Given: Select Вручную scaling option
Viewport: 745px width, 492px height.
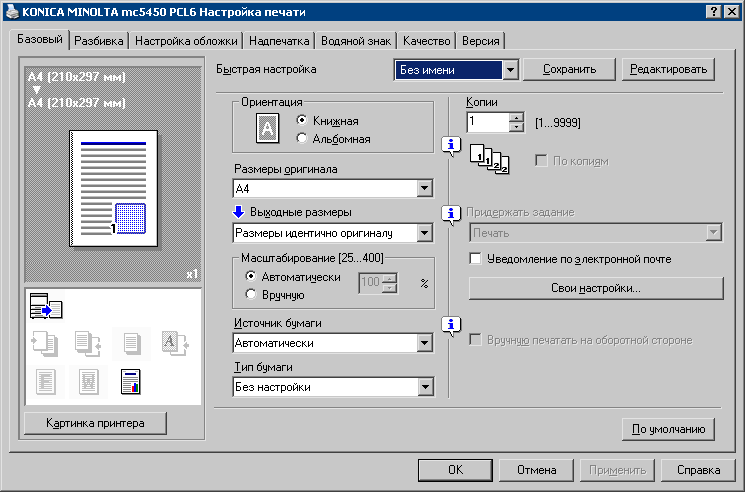Looking at the screenshot, I should (x=251, y=294).
